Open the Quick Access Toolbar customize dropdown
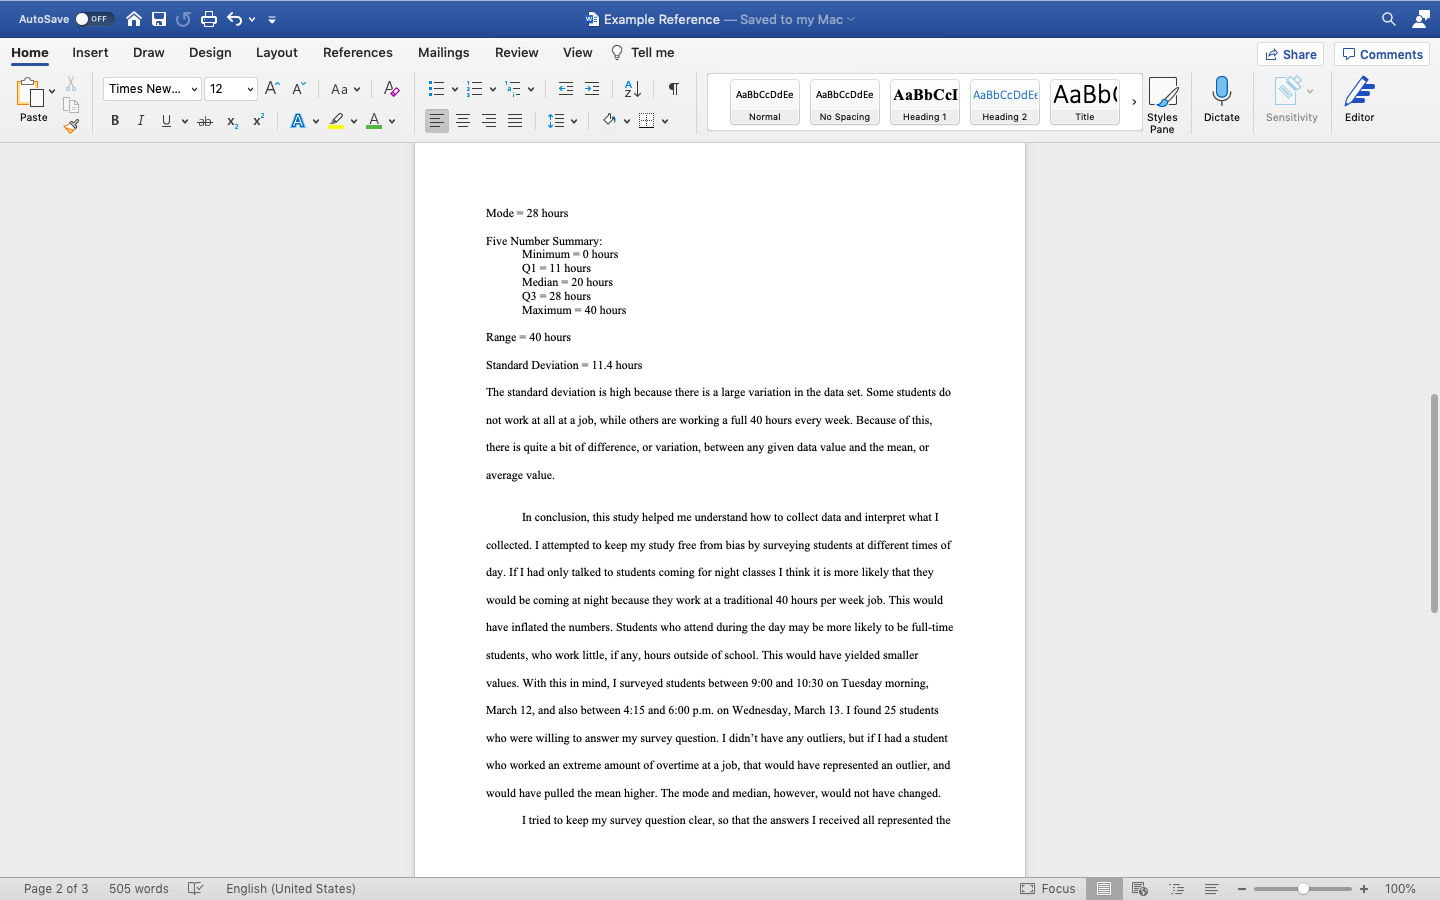 [x=272, y=19]
